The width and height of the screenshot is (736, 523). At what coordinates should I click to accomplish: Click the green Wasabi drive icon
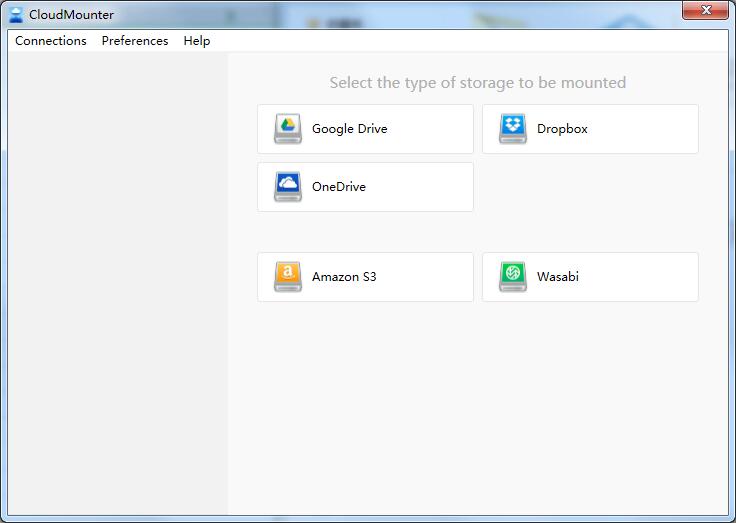pyautogui.click(x=513, y=277)
